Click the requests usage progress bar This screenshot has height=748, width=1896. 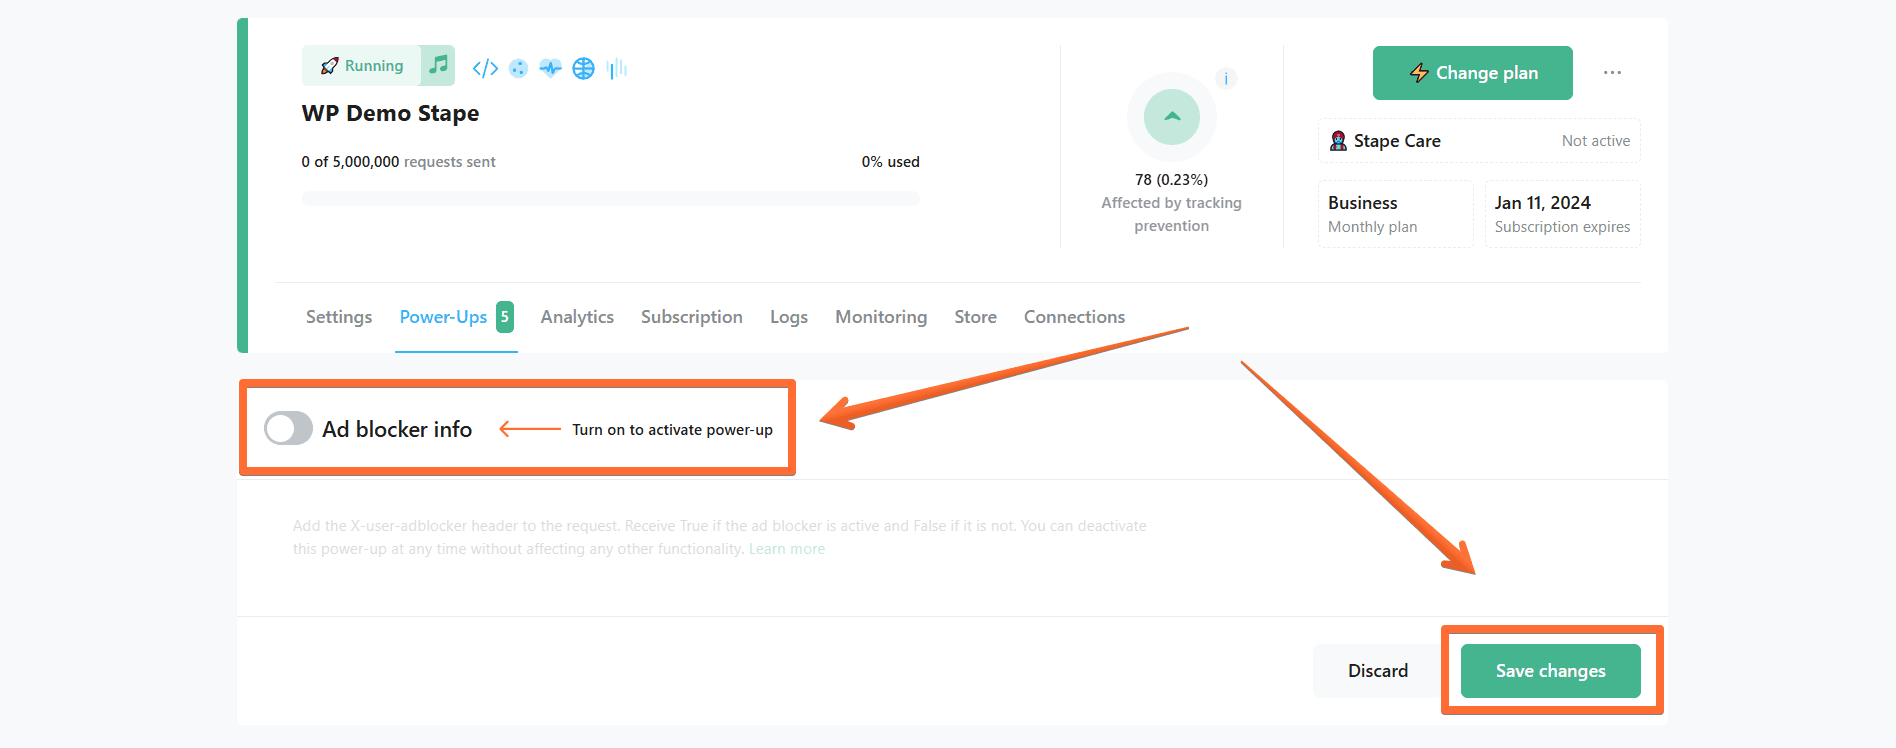pyautogui.click(x=610, y=198)
